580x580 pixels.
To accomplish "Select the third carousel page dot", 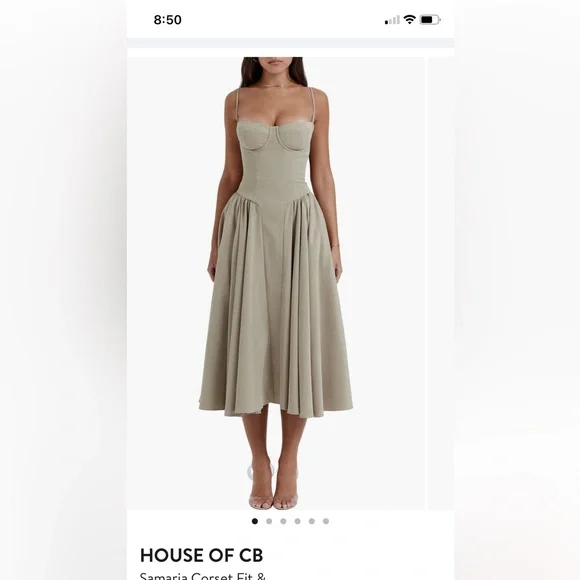I will (x=283, y=521).
